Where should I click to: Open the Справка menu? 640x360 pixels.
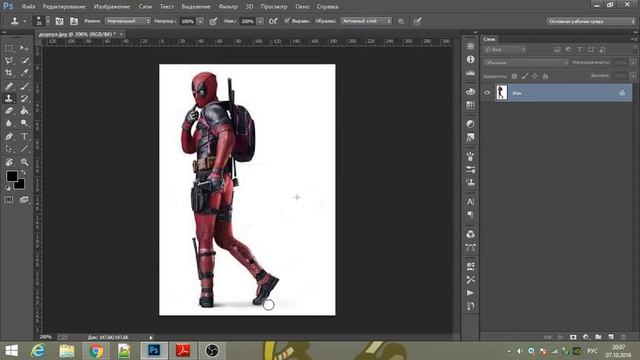tap(327, 7)
